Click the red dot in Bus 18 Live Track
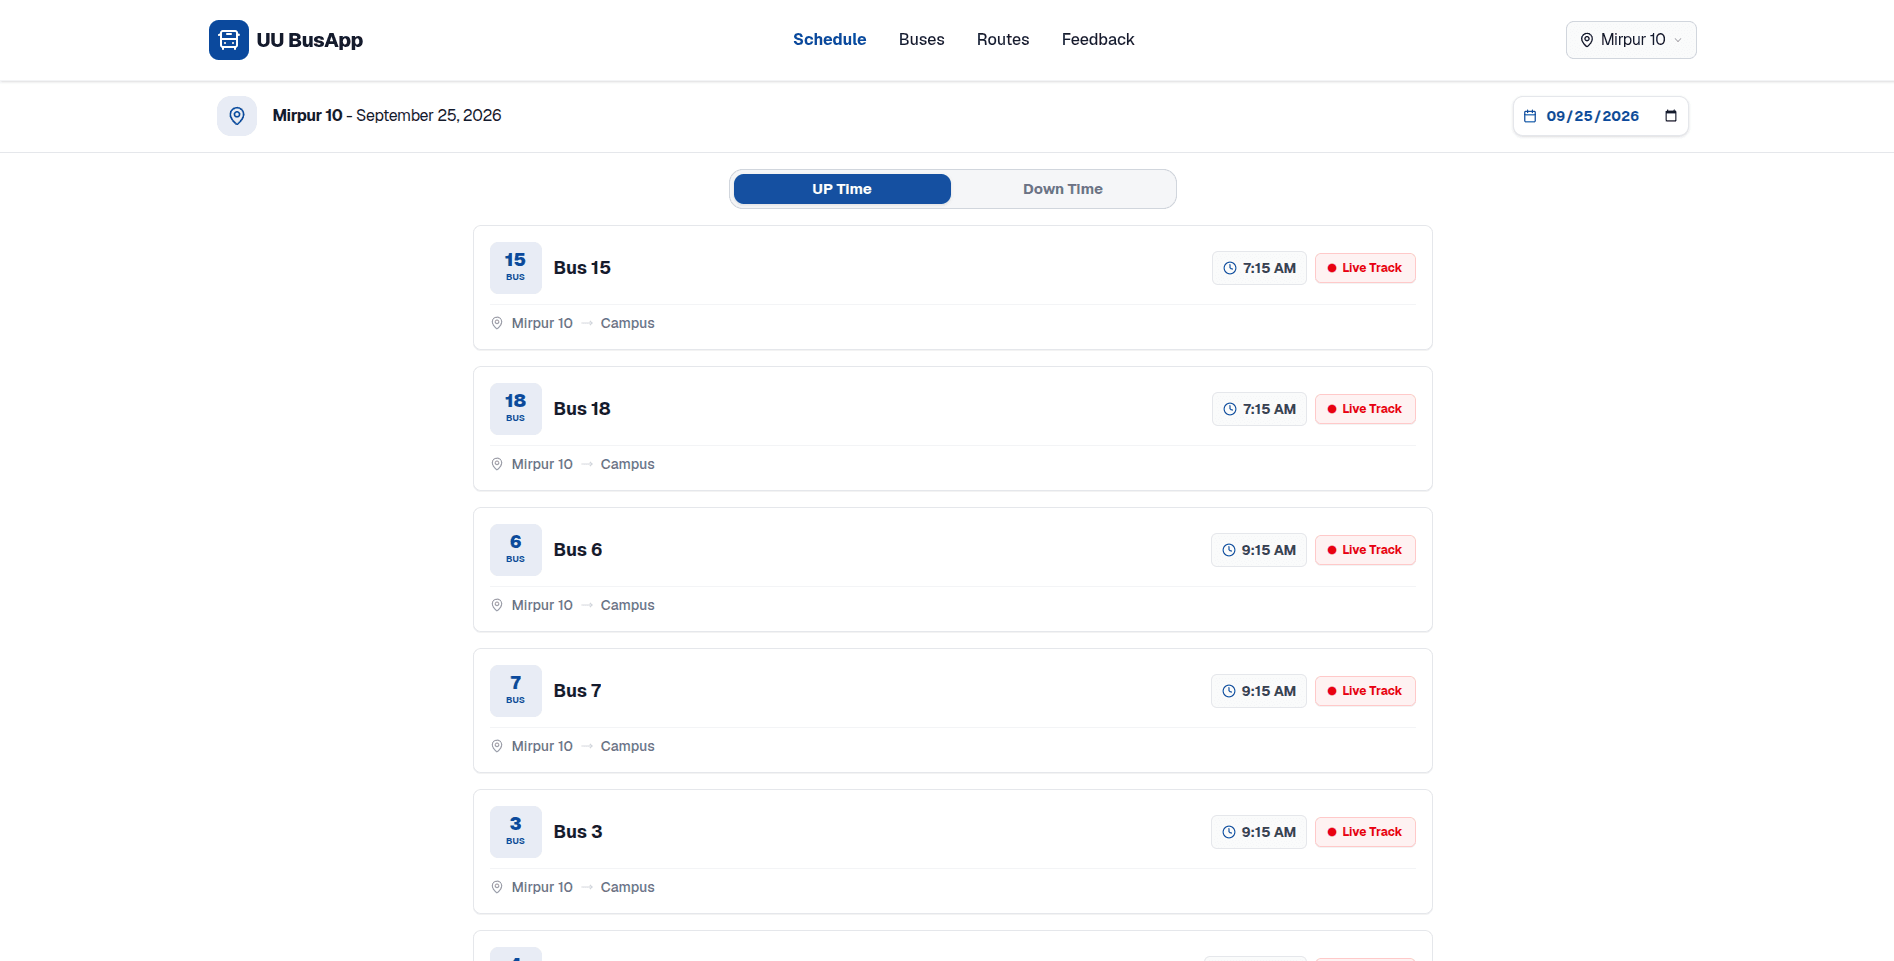The height and width of the screenshot is (961, 1894). tap(1332, 409)
